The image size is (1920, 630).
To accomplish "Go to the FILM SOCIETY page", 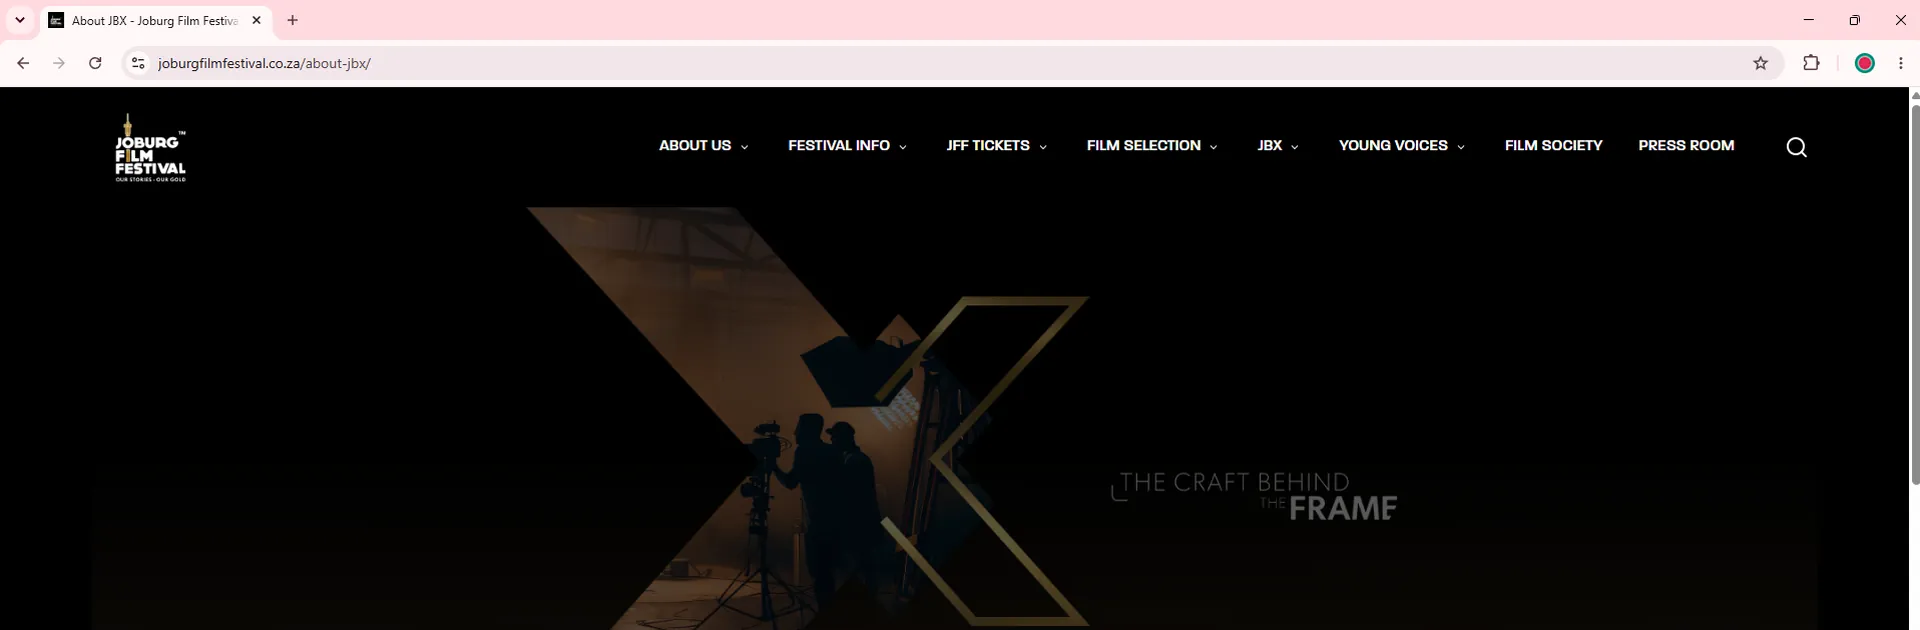I will [x=1553, y=145].
